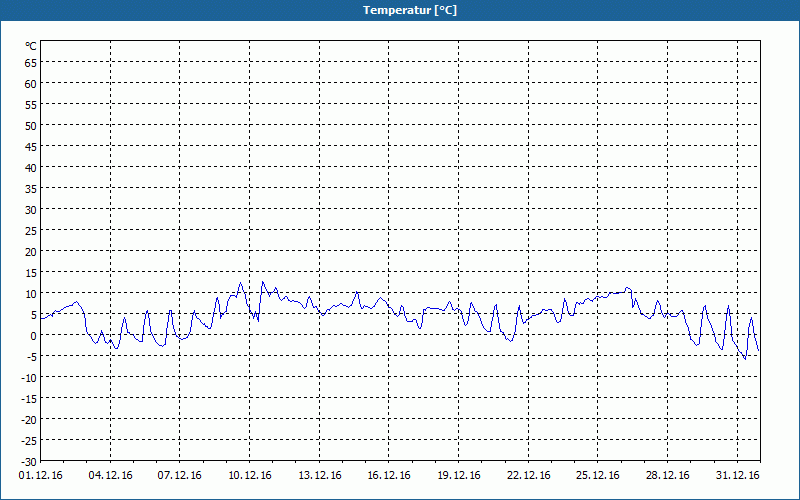Click the 01.12.16 date label
The image size is (800, 500).
[x=41, y=475]
